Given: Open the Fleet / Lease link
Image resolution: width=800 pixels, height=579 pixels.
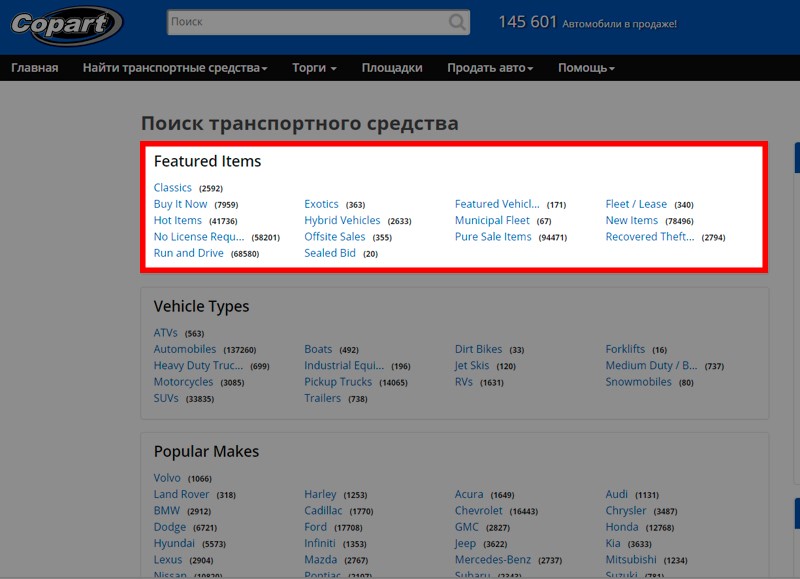Looking at the screenshot, I should pos(636,204).
